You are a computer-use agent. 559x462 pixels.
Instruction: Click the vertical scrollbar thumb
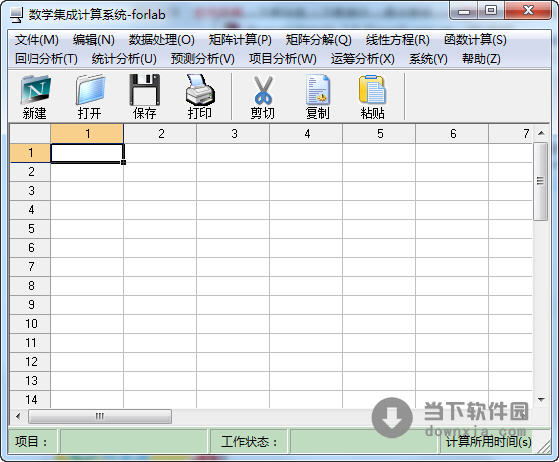[x=540, y=181]
